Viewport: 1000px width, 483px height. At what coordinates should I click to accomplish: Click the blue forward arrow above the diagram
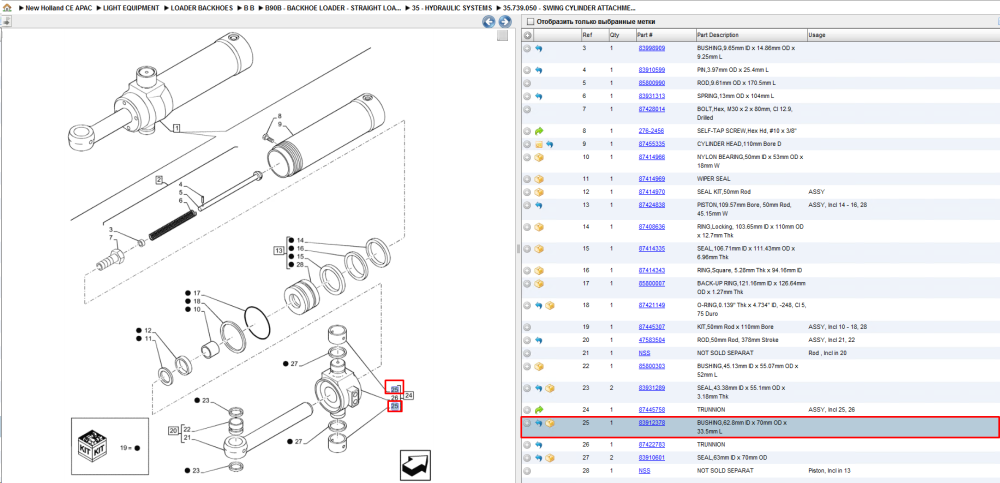[504, 22]
